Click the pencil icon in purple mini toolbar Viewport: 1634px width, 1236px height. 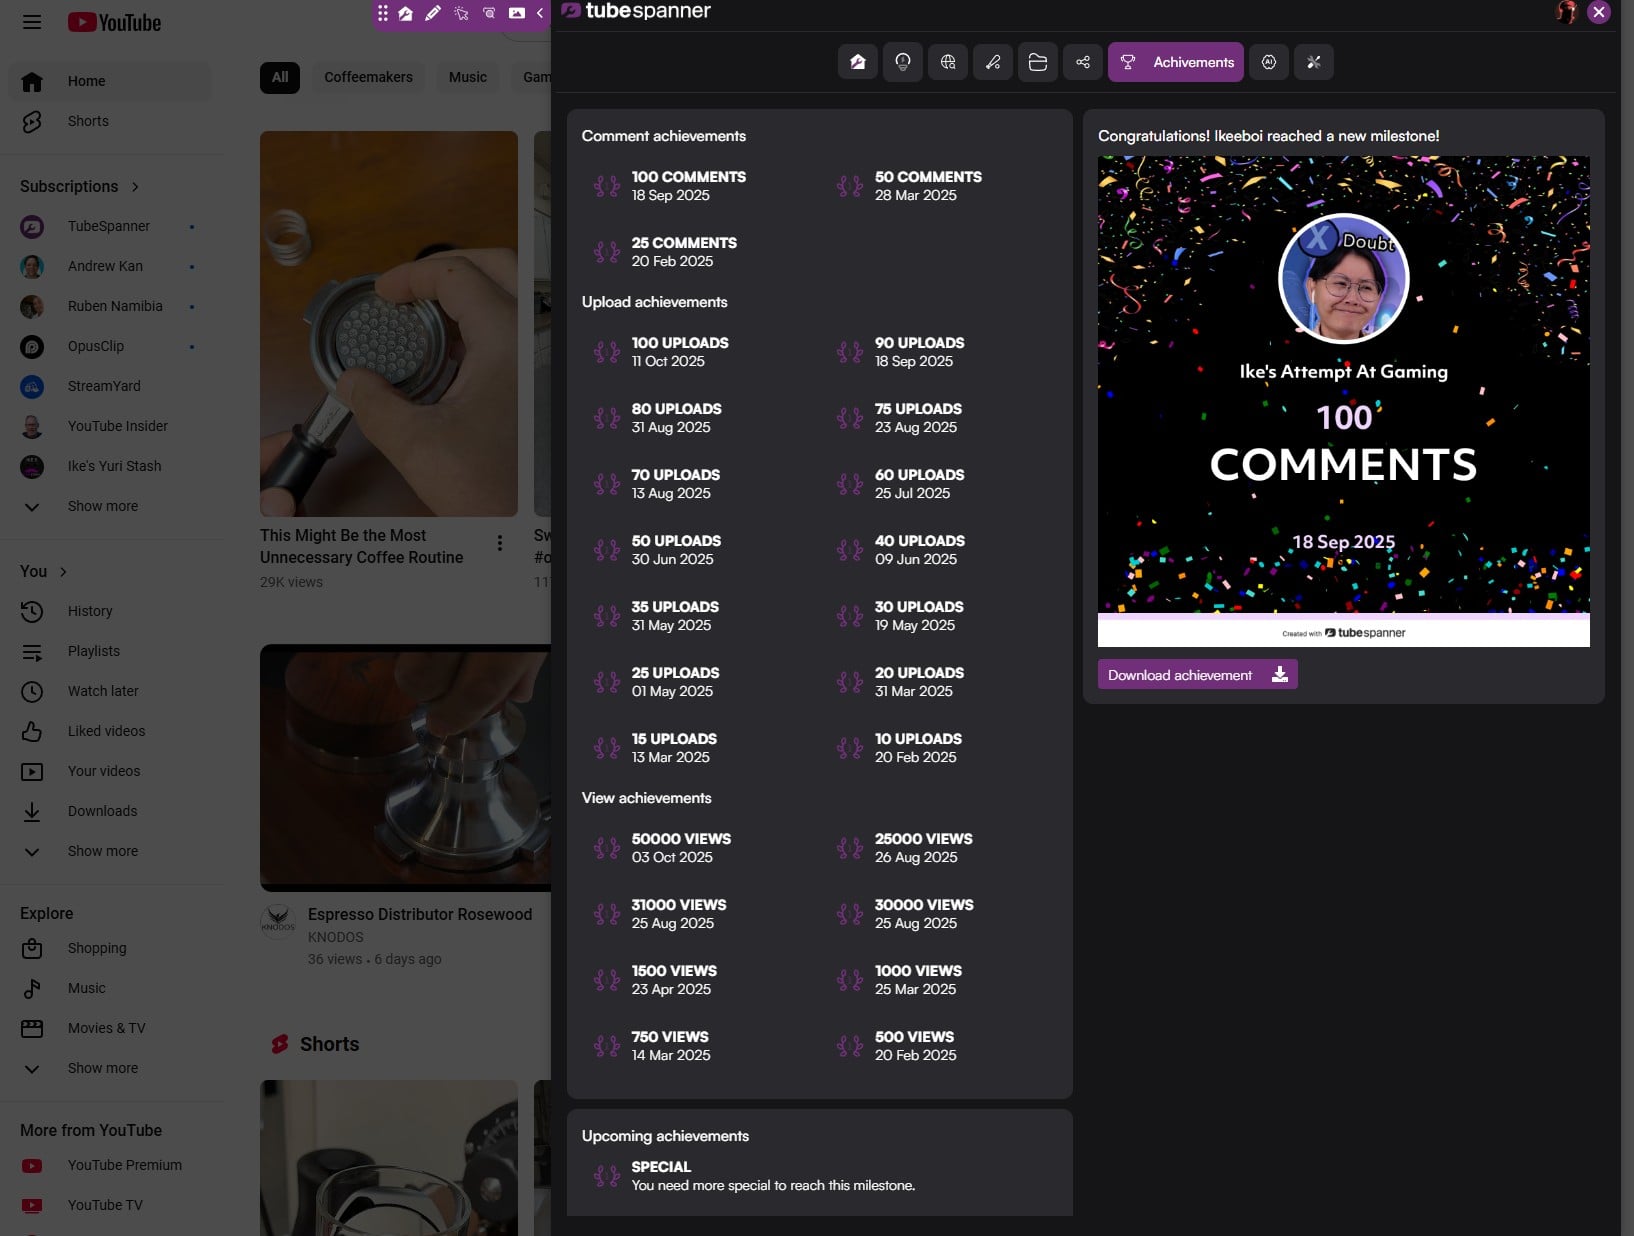pyautogui.click(x=433, y=13)
